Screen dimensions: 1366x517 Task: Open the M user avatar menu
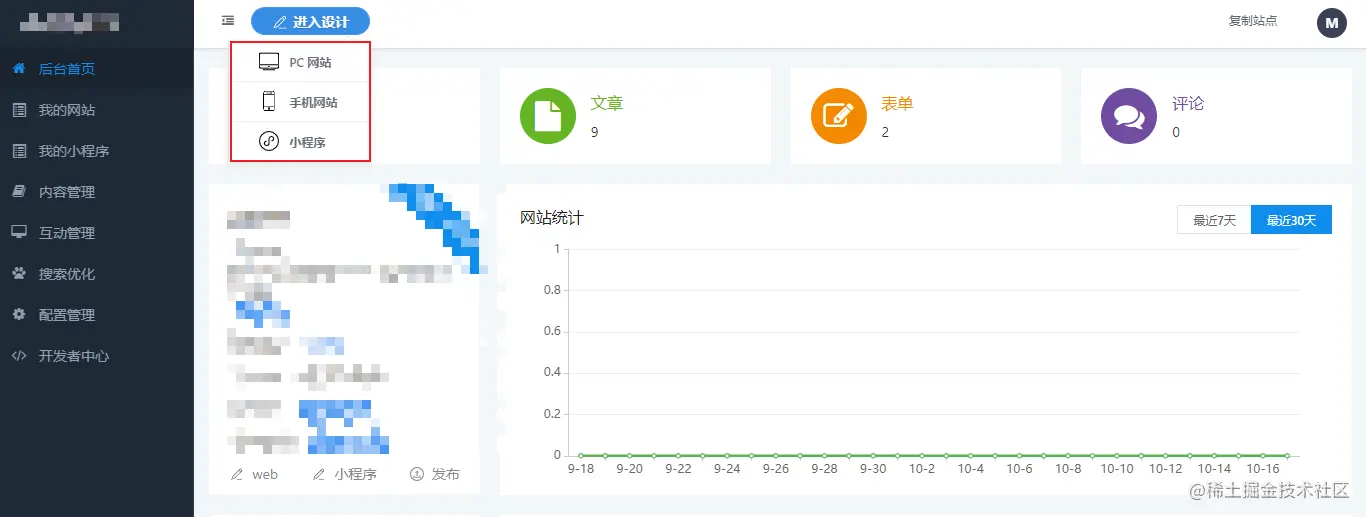coord(1332,22)
